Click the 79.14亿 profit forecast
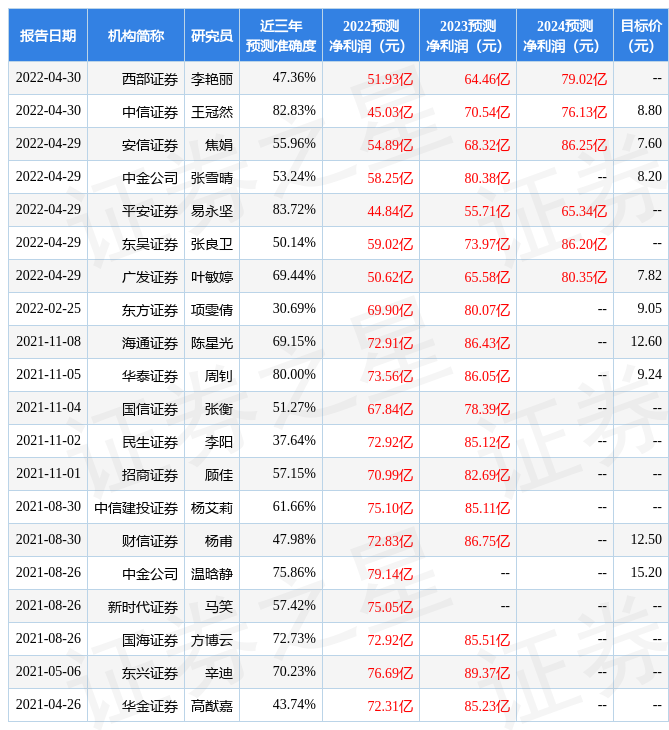This screenshot has width=669, height=730. coord(390,574)
